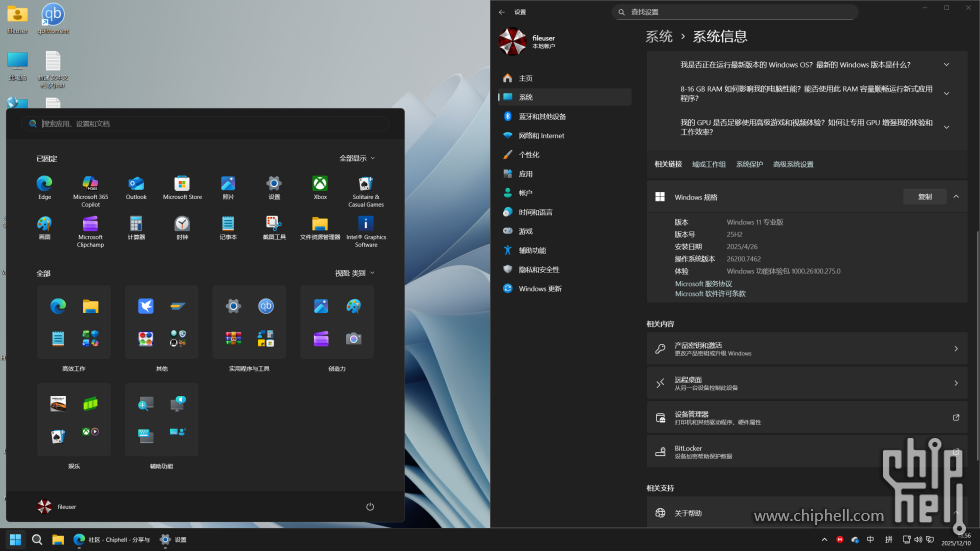Open taskbar Search icon

click(37, 540)
